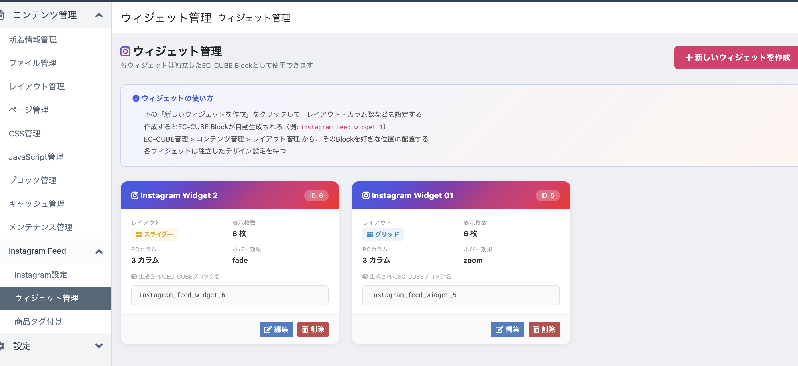The width and height of the screenshot is (798, 366).
Task: Click the info icon beside ウィジェットの使い方
Action: click(x=135, y=98)
